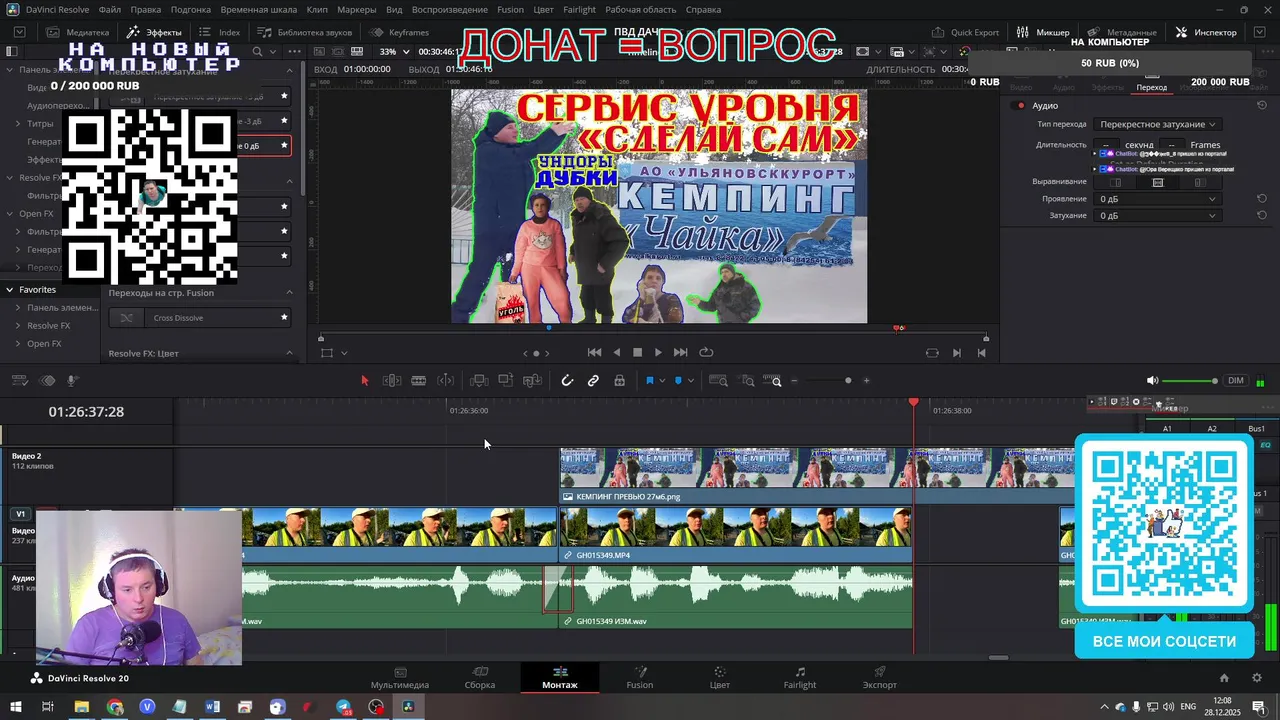
Task: Click the Replace clip icon
Action: pos(533,380)
